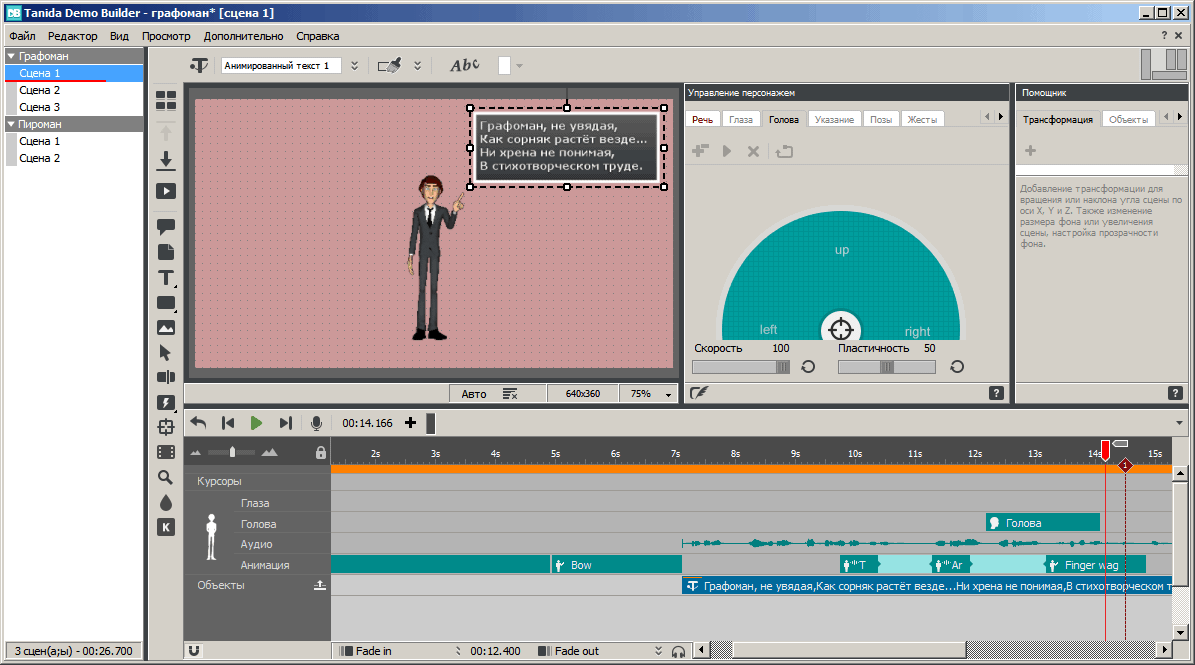Screen dimensions: 1195x665
Task: Toggle the Fade in option
Action: coord(366,651)
